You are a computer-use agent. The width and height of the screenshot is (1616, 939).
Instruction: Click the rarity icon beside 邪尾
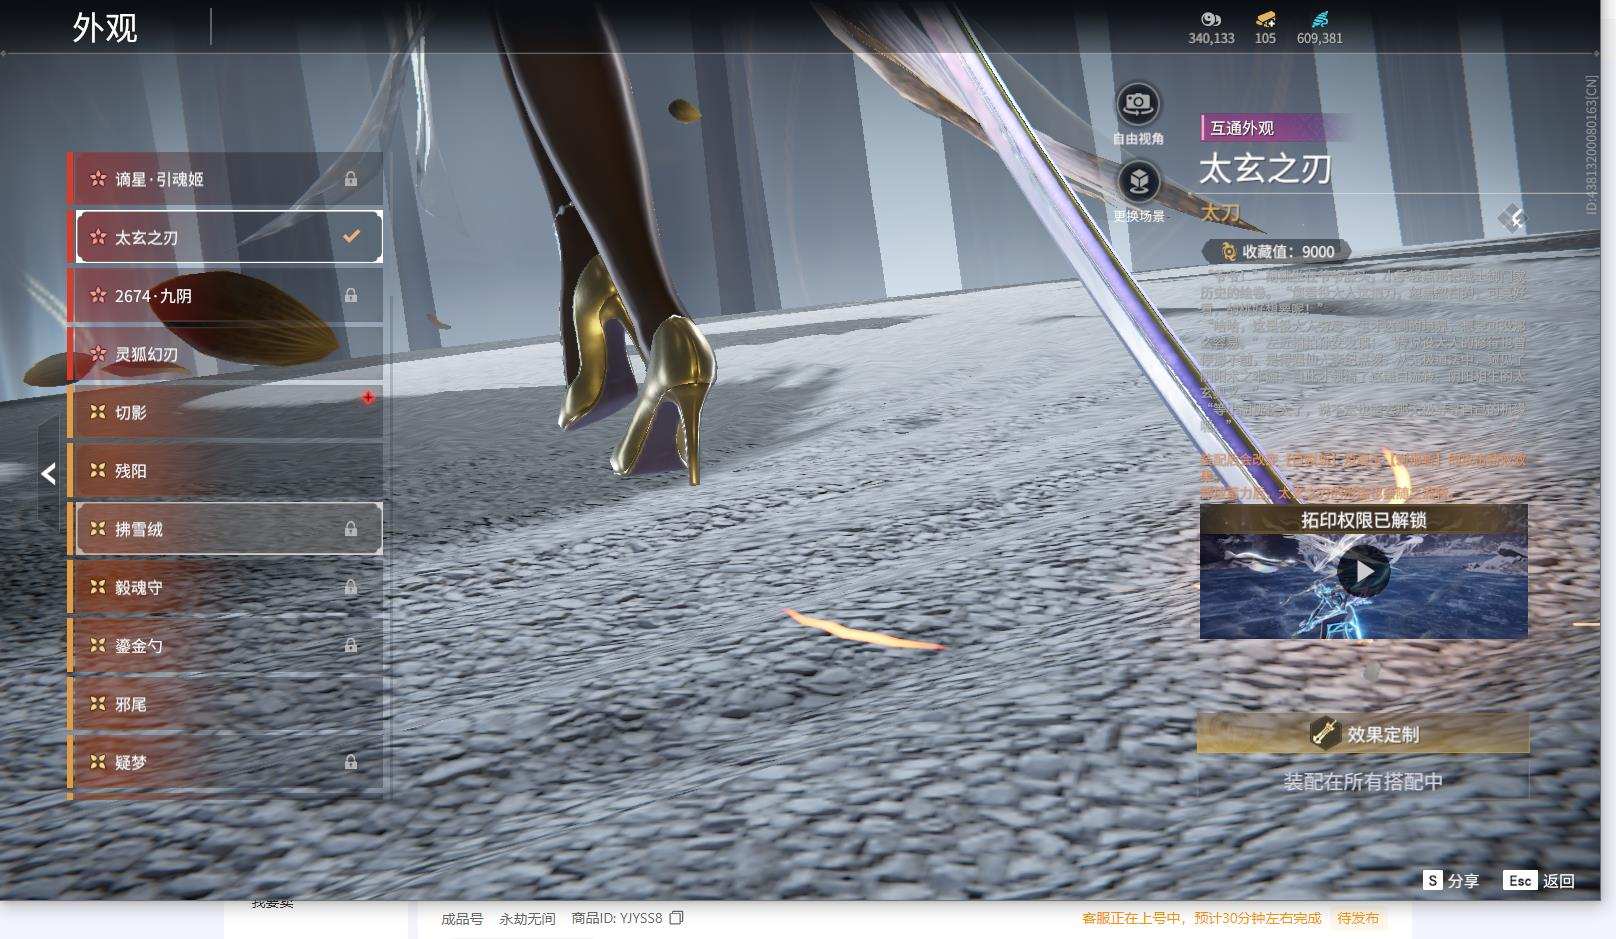[x=98, y=703]
